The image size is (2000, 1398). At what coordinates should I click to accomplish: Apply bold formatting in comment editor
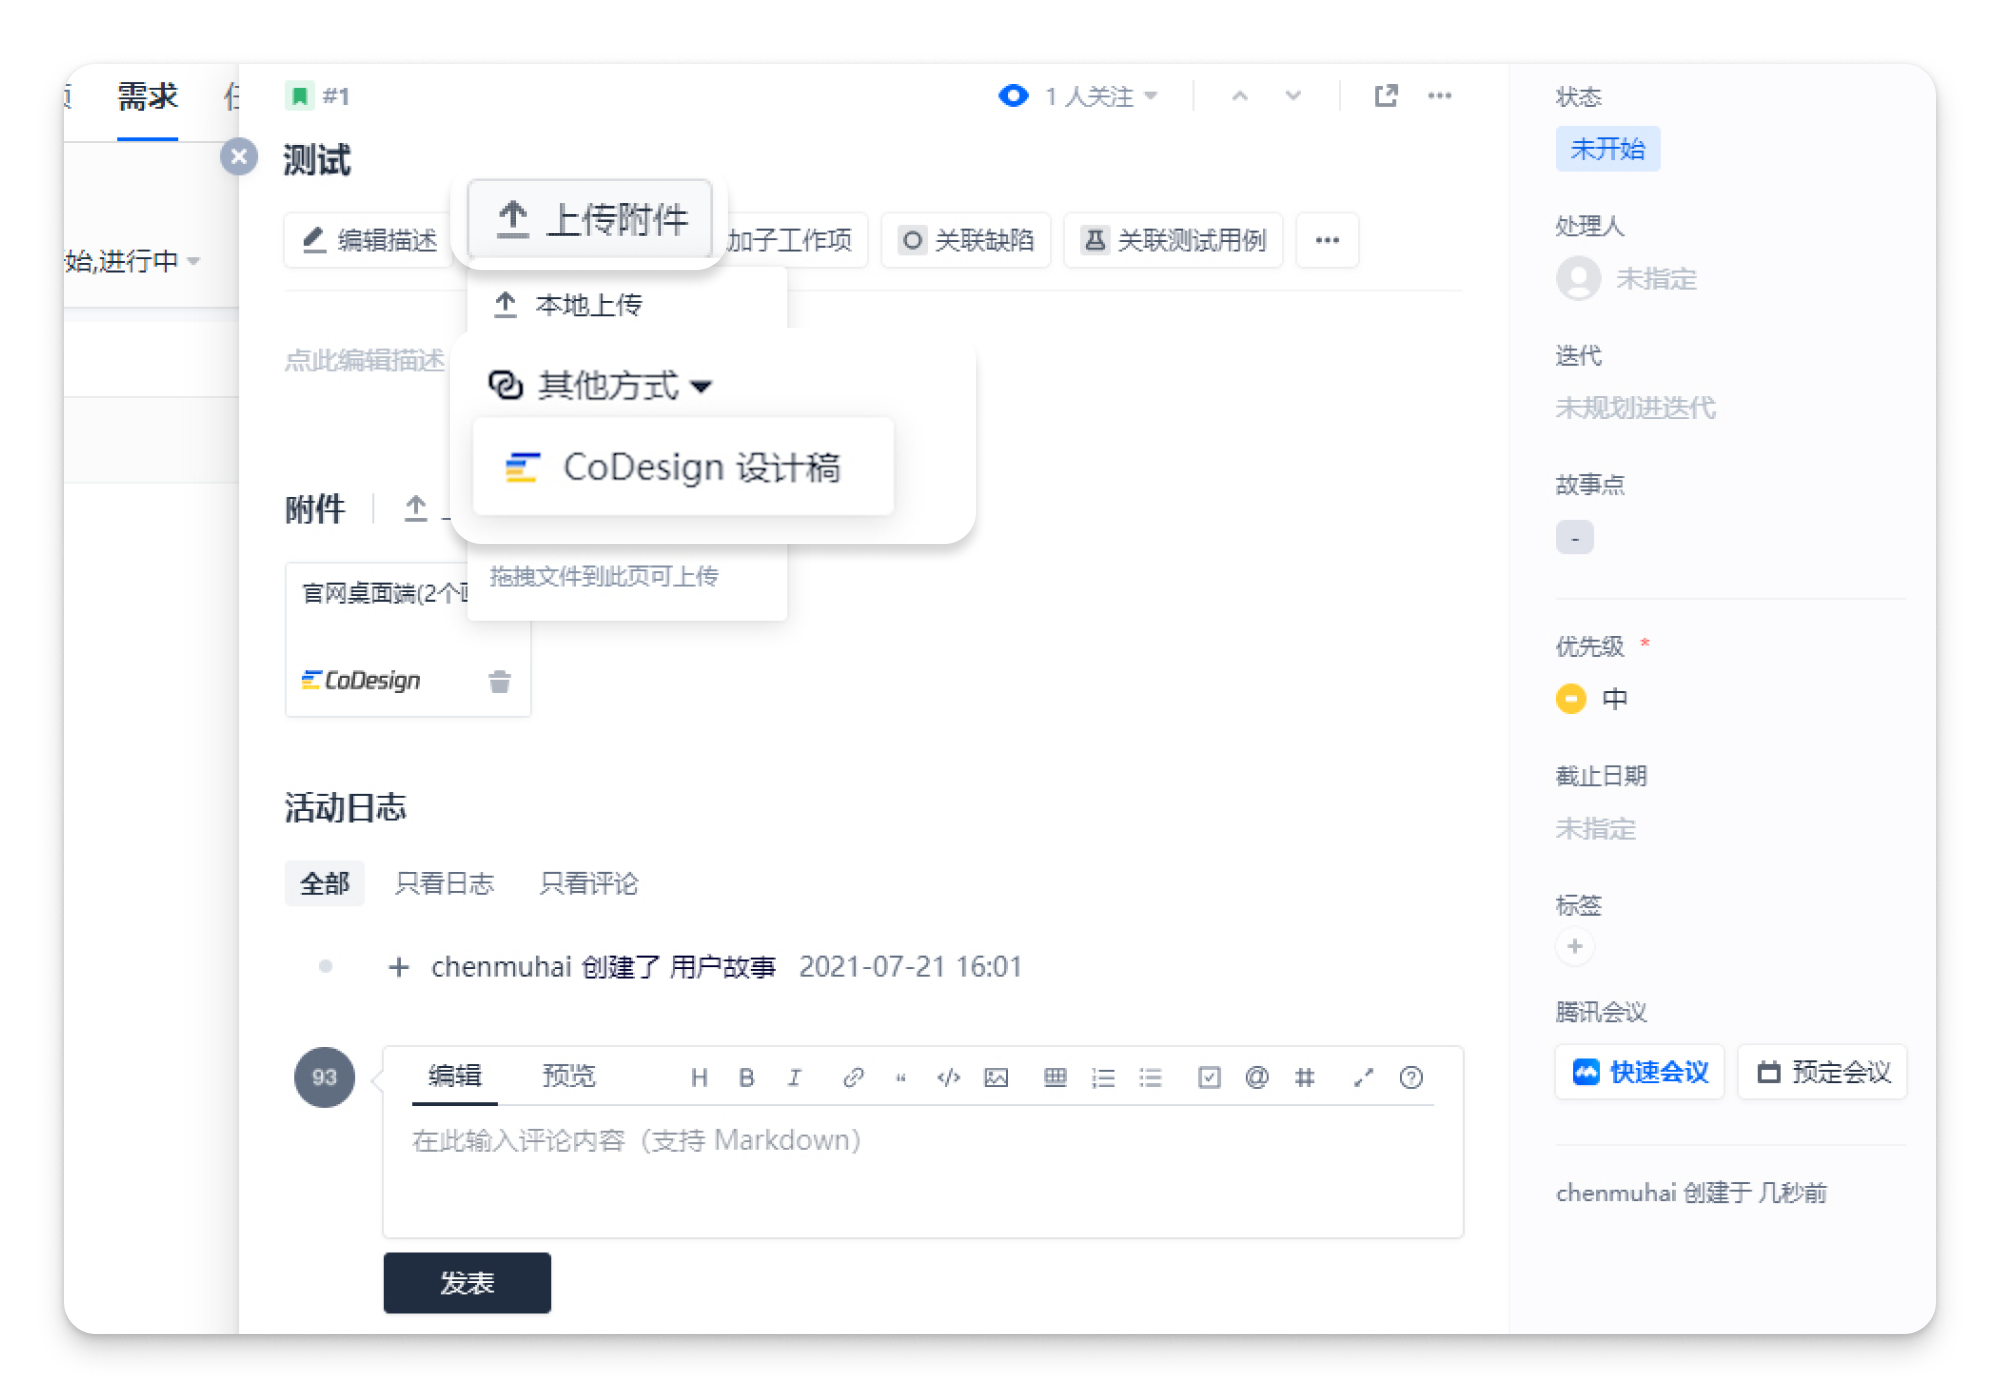point(746,1077)
